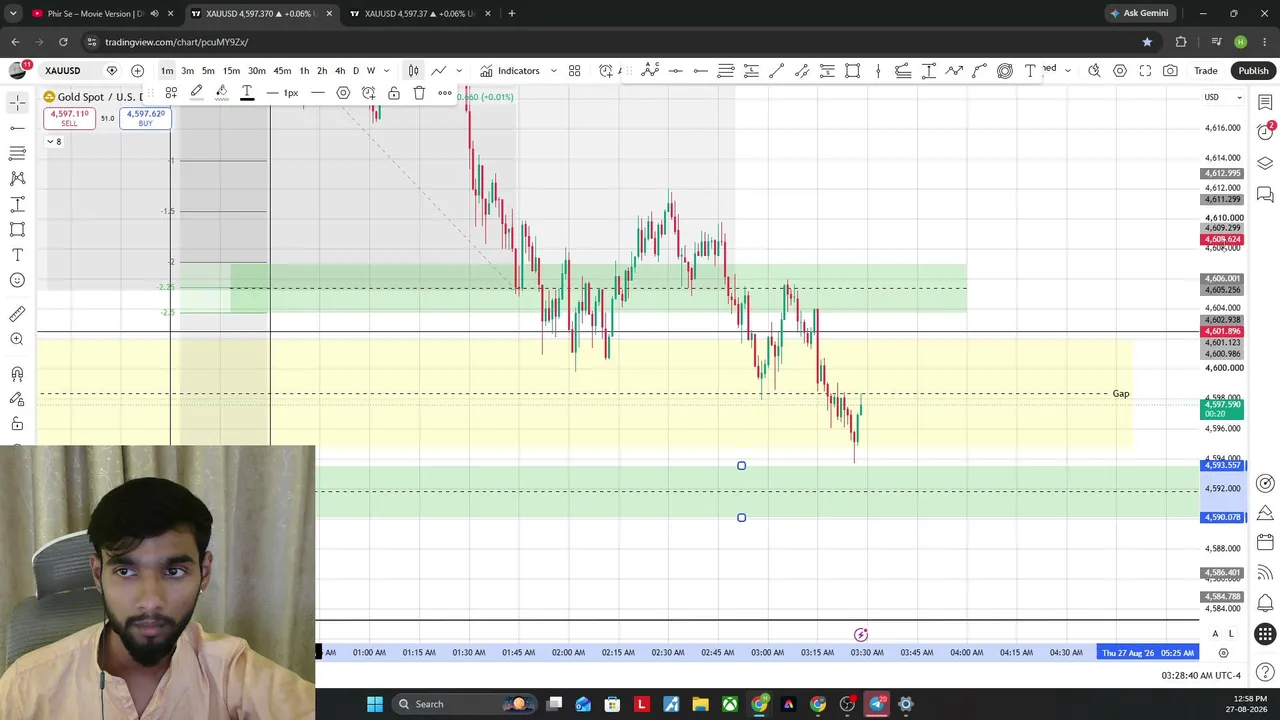Toggle log scale L button
1280x720 pixels.
coord(1231,634)
